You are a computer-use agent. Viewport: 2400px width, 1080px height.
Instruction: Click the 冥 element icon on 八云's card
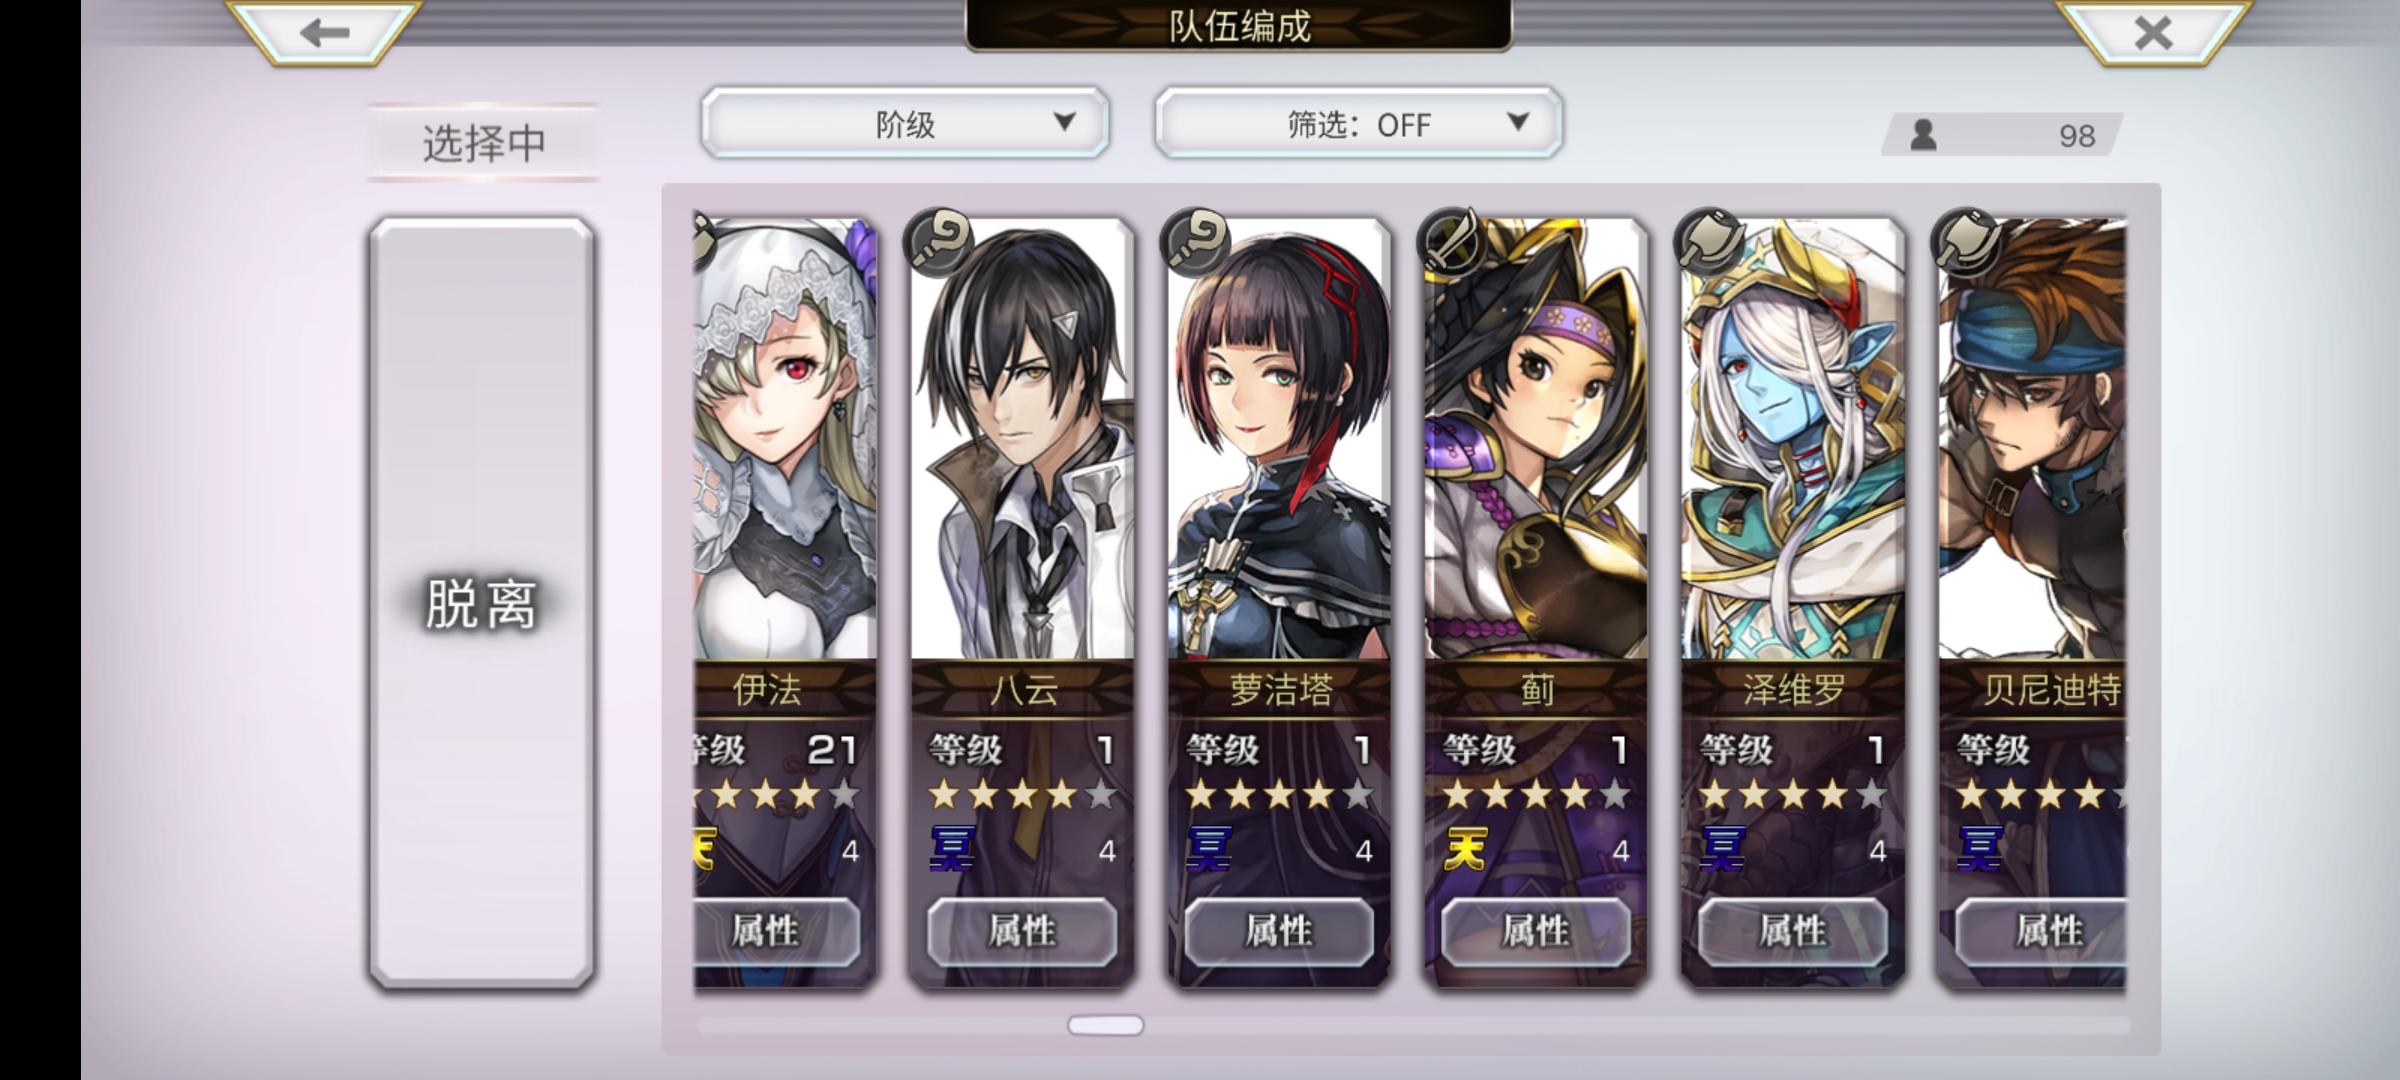coord(951,848)
